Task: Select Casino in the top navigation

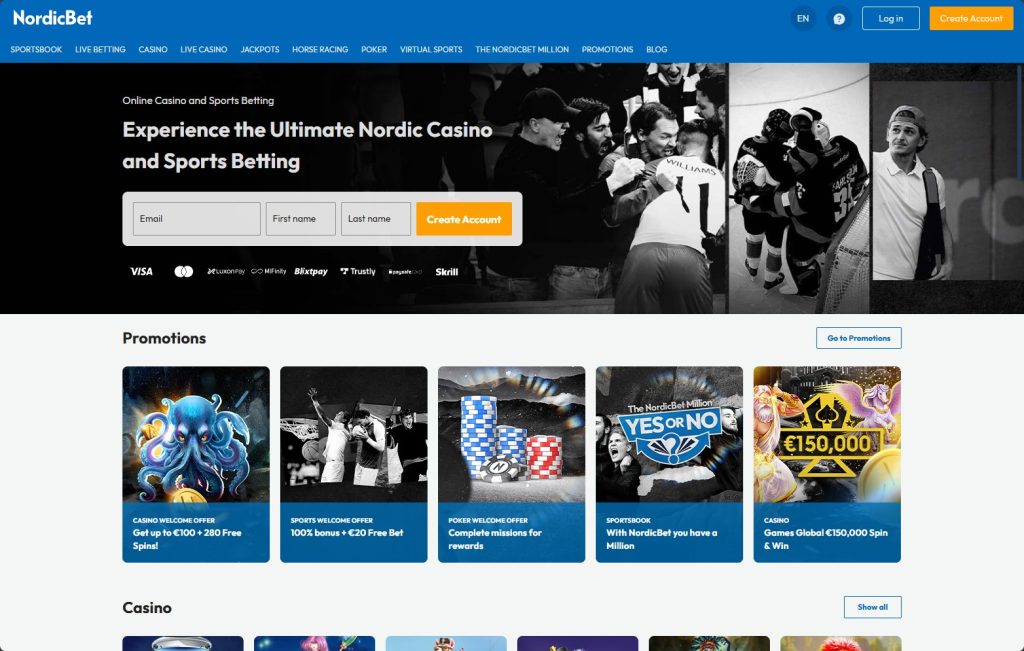Action: tap(153, 50)
